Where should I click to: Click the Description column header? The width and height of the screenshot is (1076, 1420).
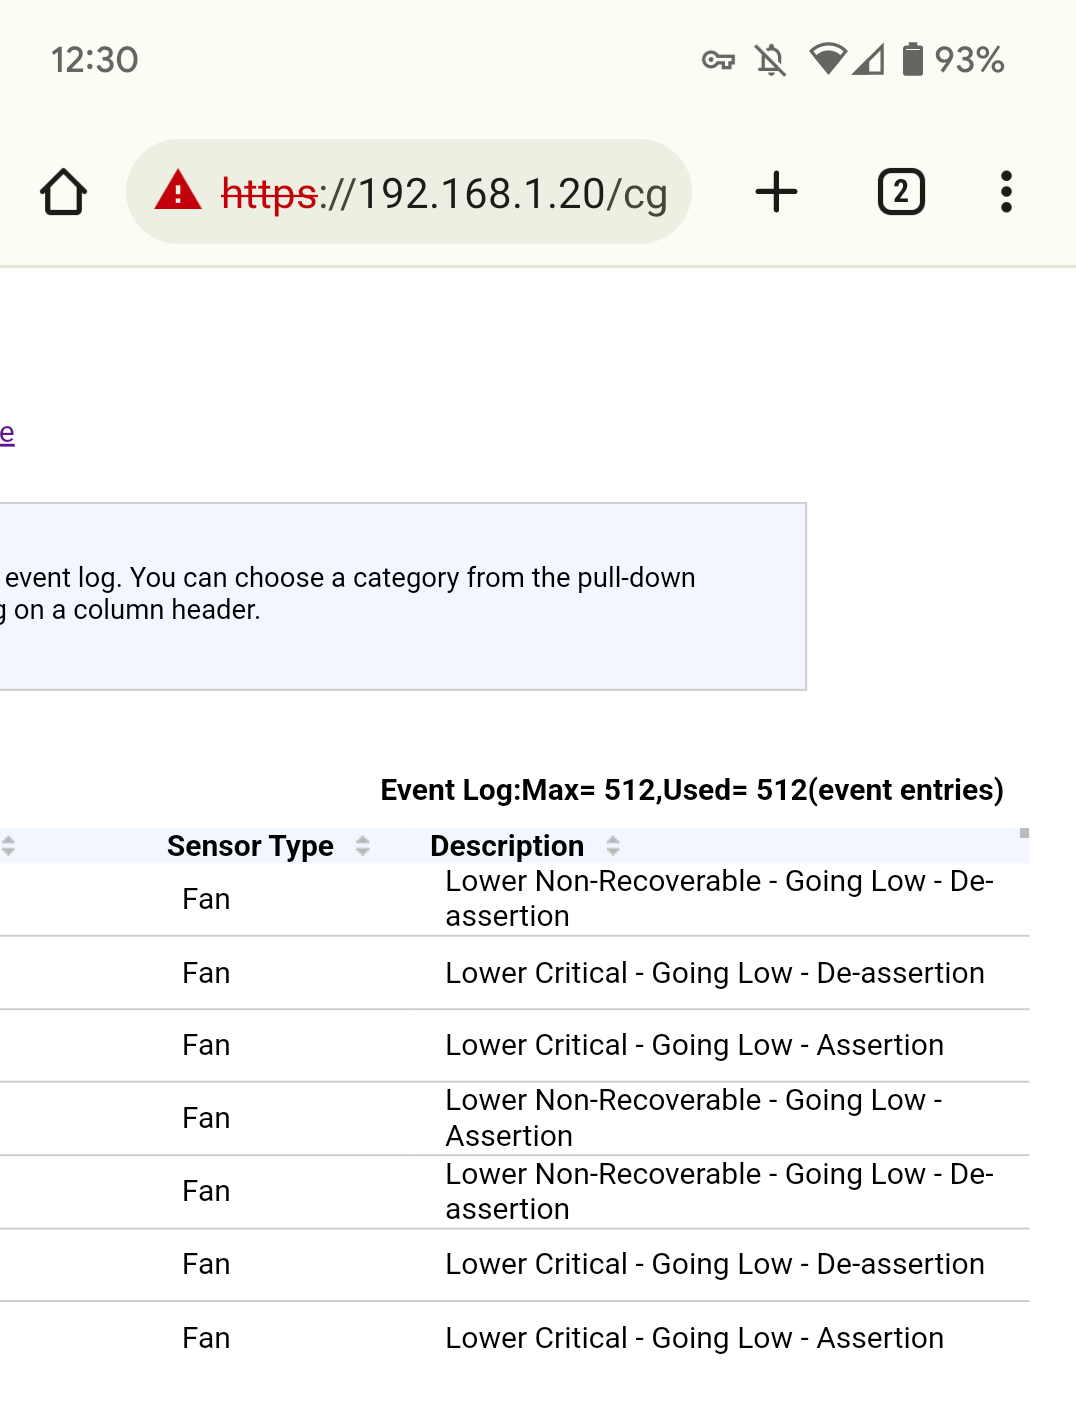(x=507, y=846)
